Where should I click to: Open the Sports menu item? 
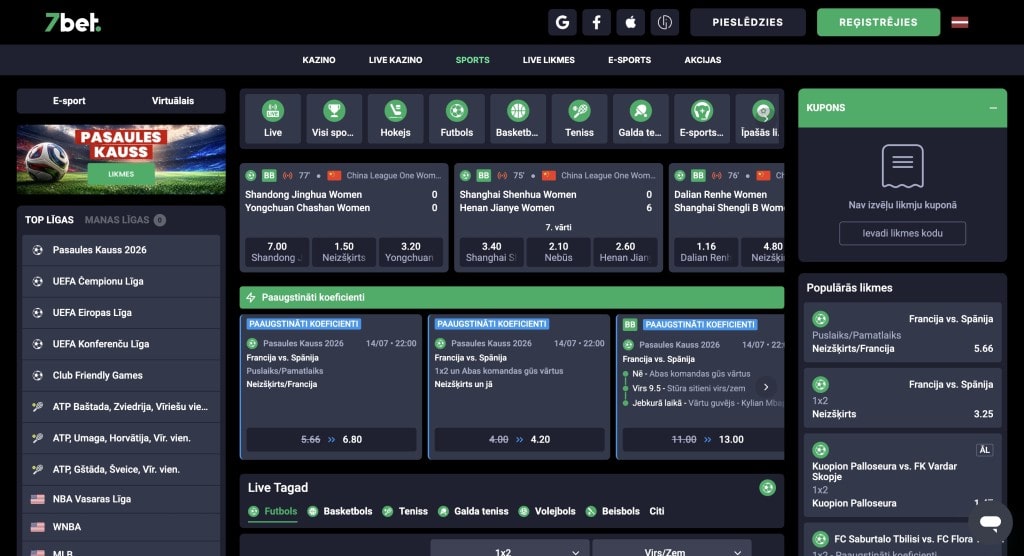pos(472,60)
